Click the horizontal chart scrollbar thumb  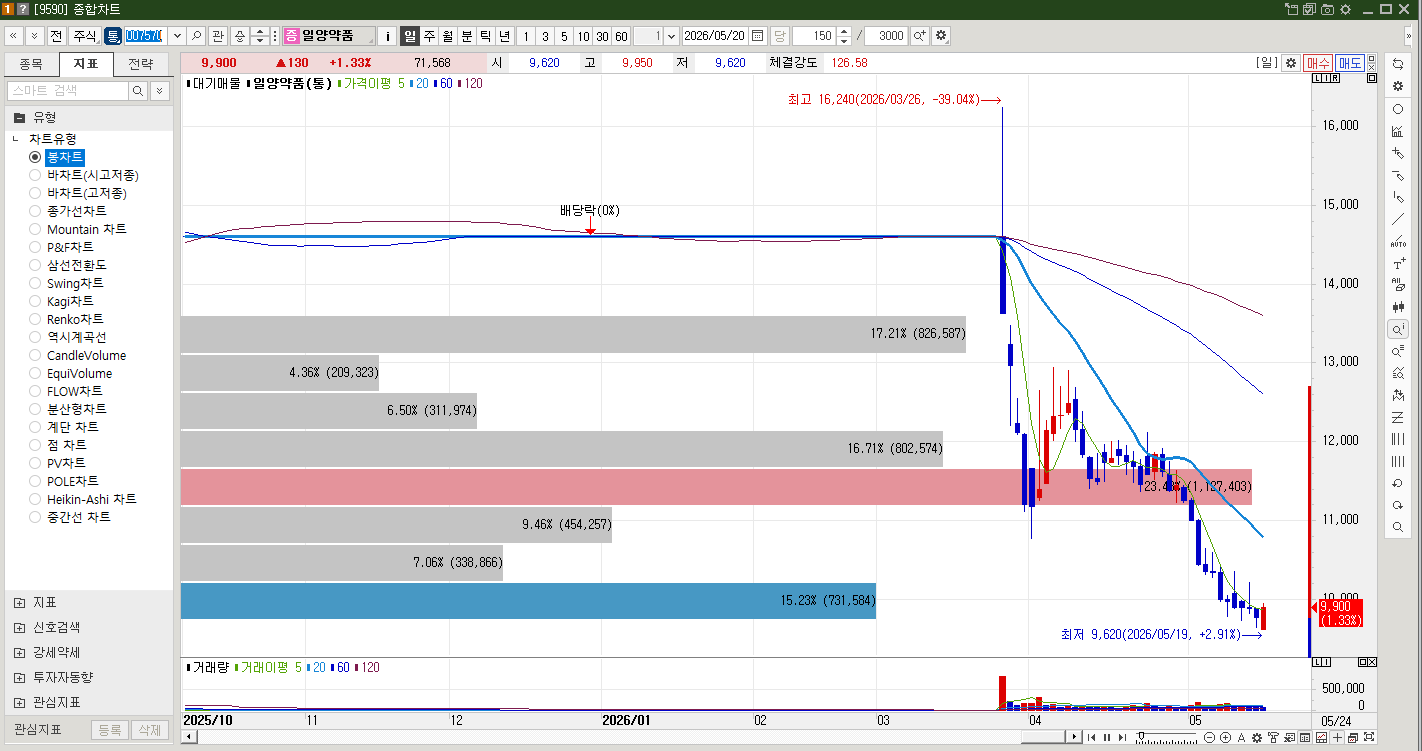pyautogui.click(x=1041, y=738)
